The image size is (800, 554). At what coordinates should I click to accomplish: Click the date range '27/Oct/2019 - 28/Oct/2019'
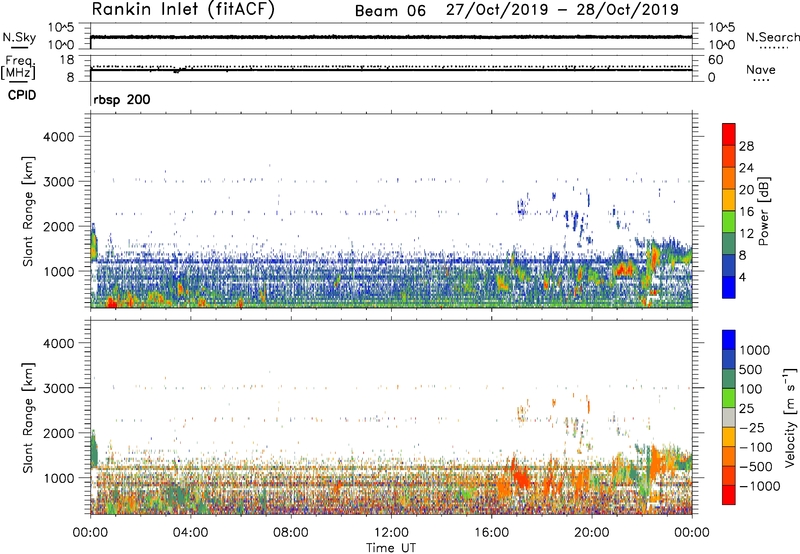click(x=562, y=10)
